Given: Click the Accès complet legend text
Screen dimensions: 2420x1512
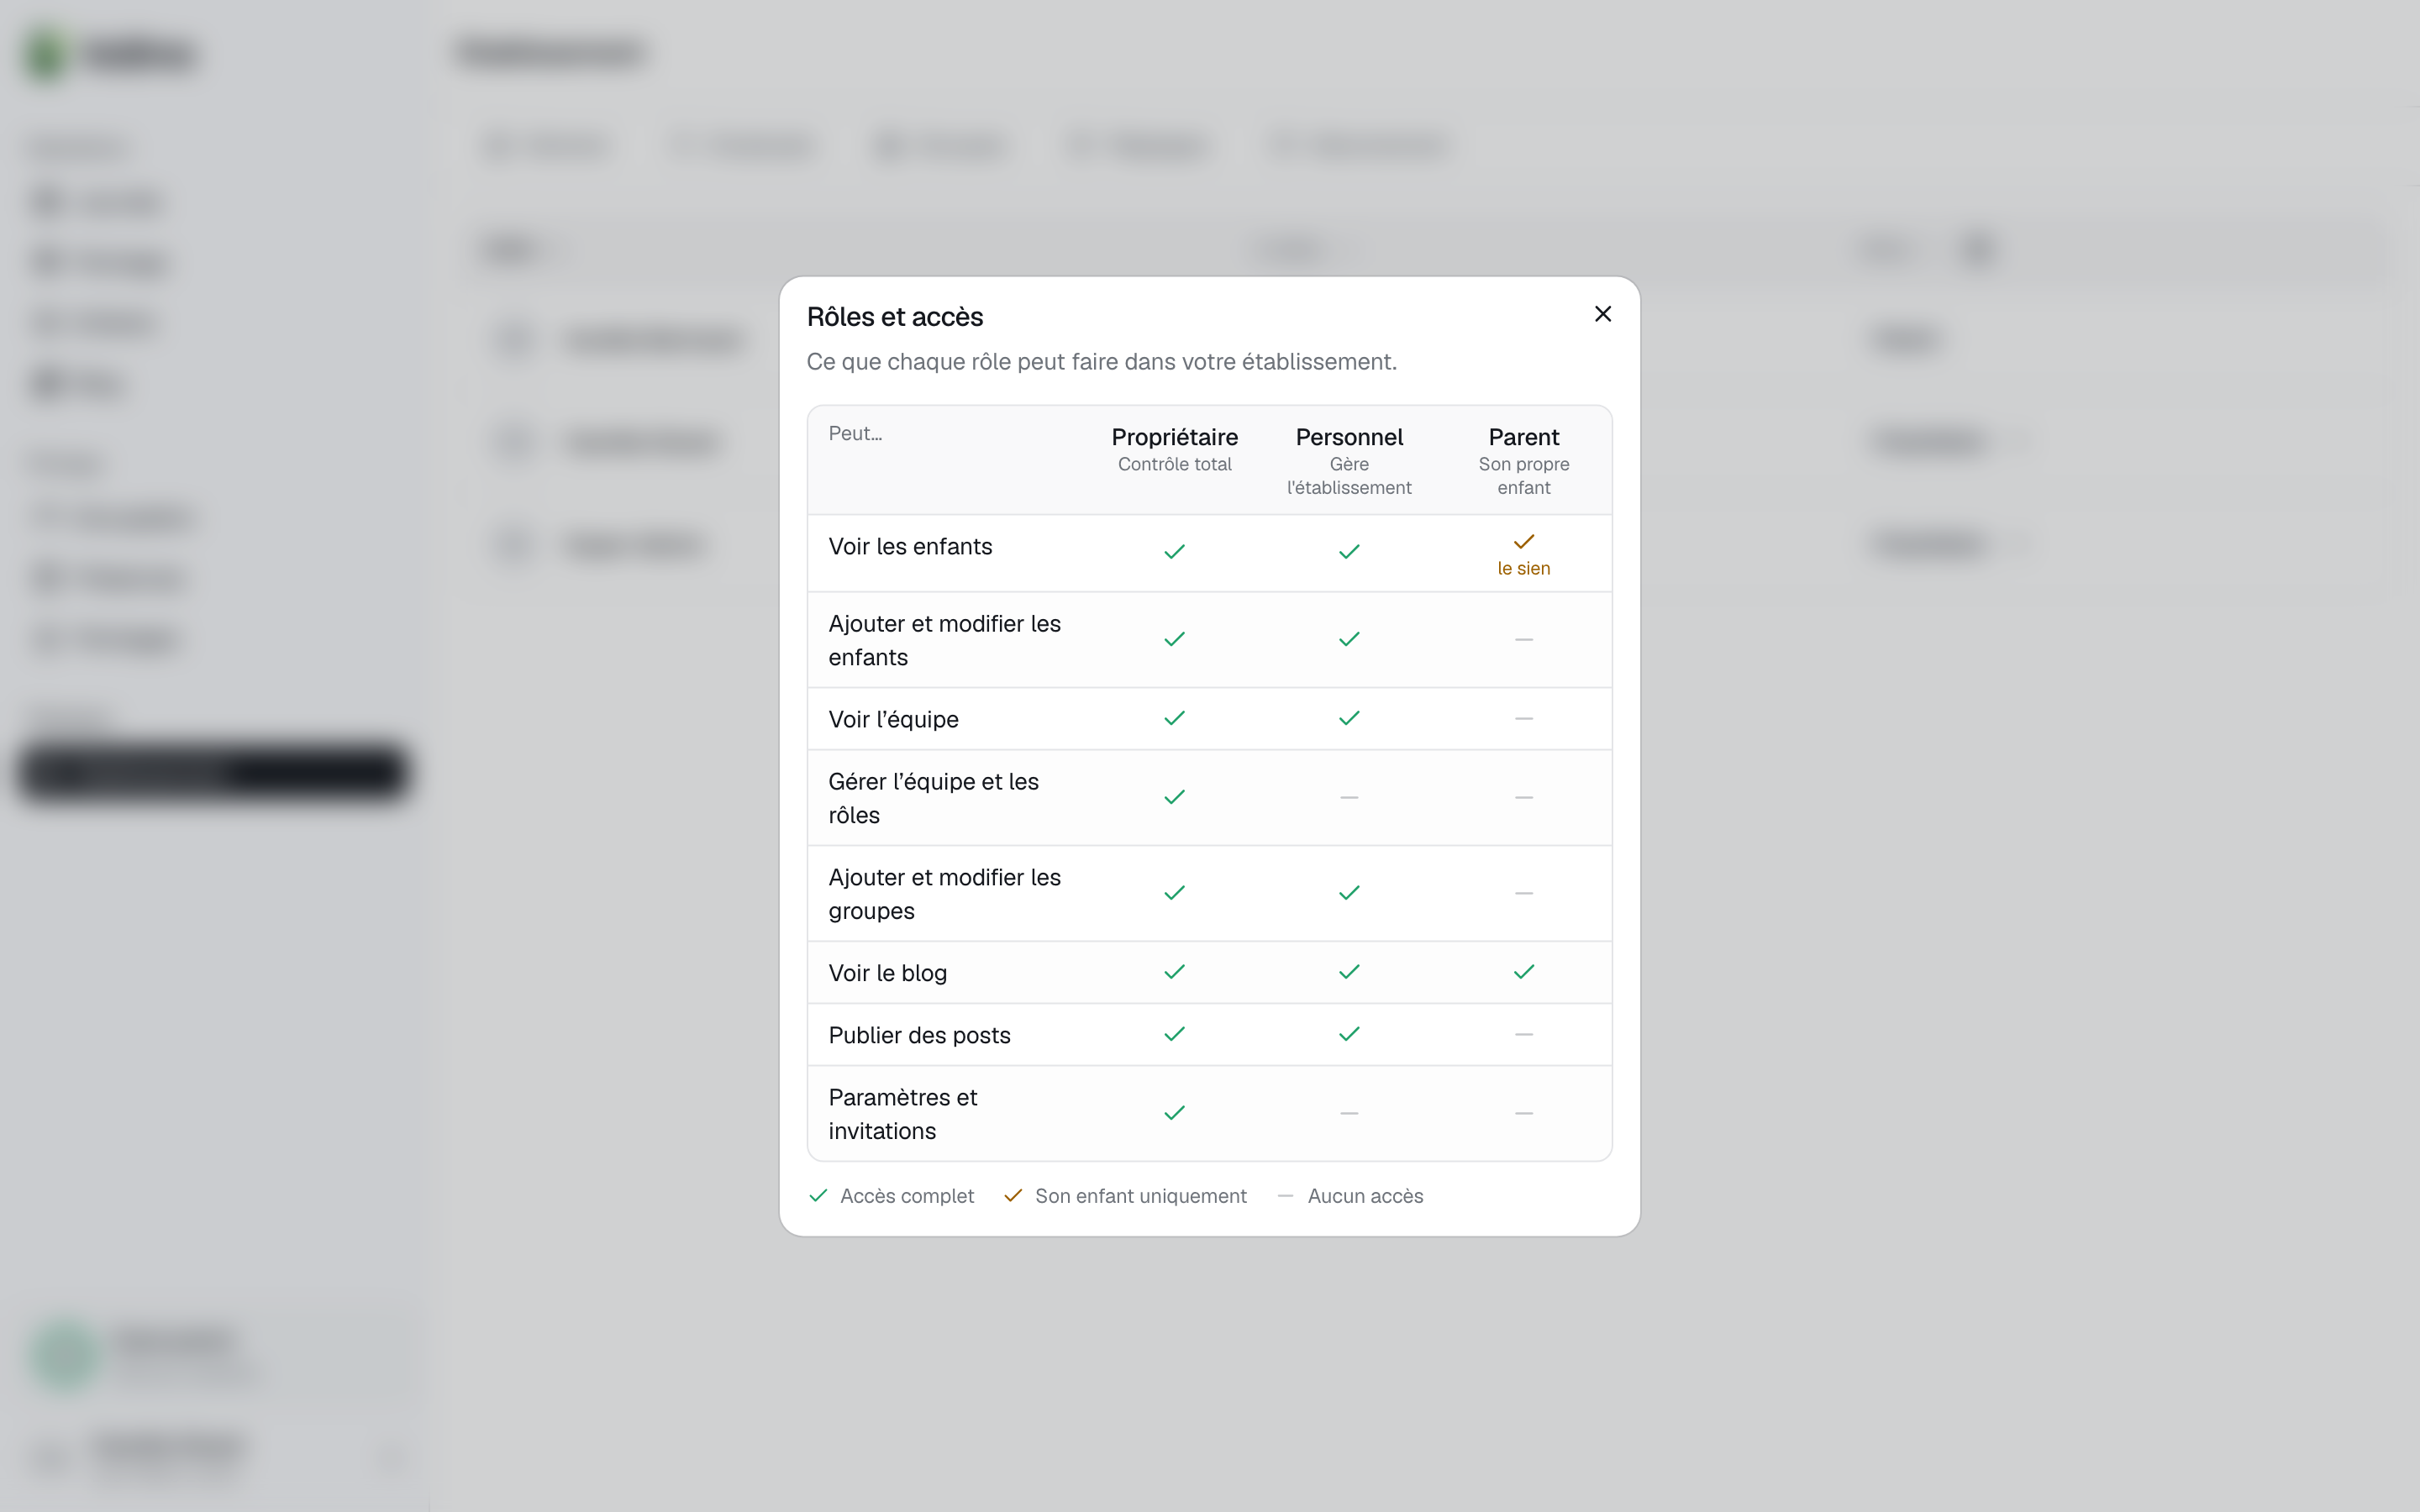Looking at the screenshot, I should coord(906,1196).
